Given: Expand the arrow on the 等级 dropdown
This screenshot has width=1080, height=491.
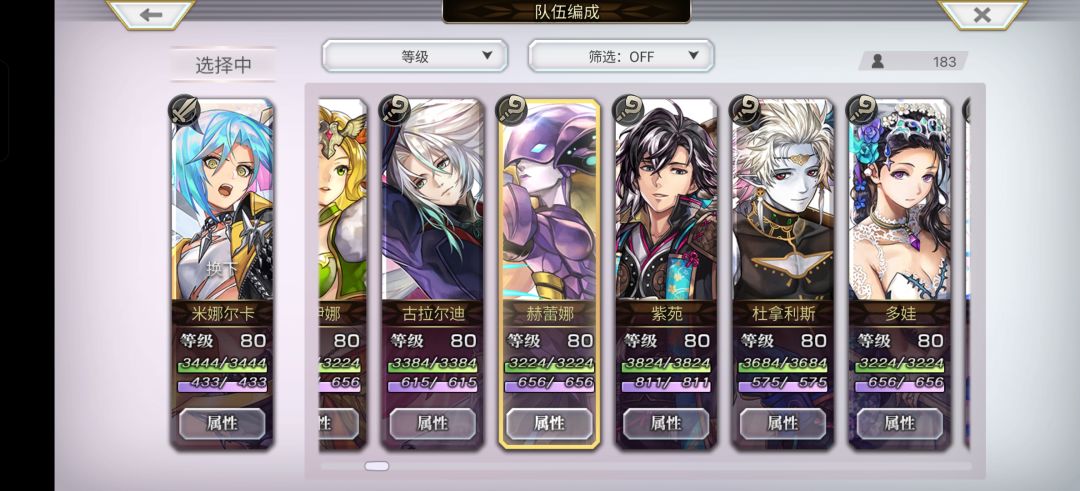Looking at the screenshot, I should pyautogui.click(x=487, y=55).
